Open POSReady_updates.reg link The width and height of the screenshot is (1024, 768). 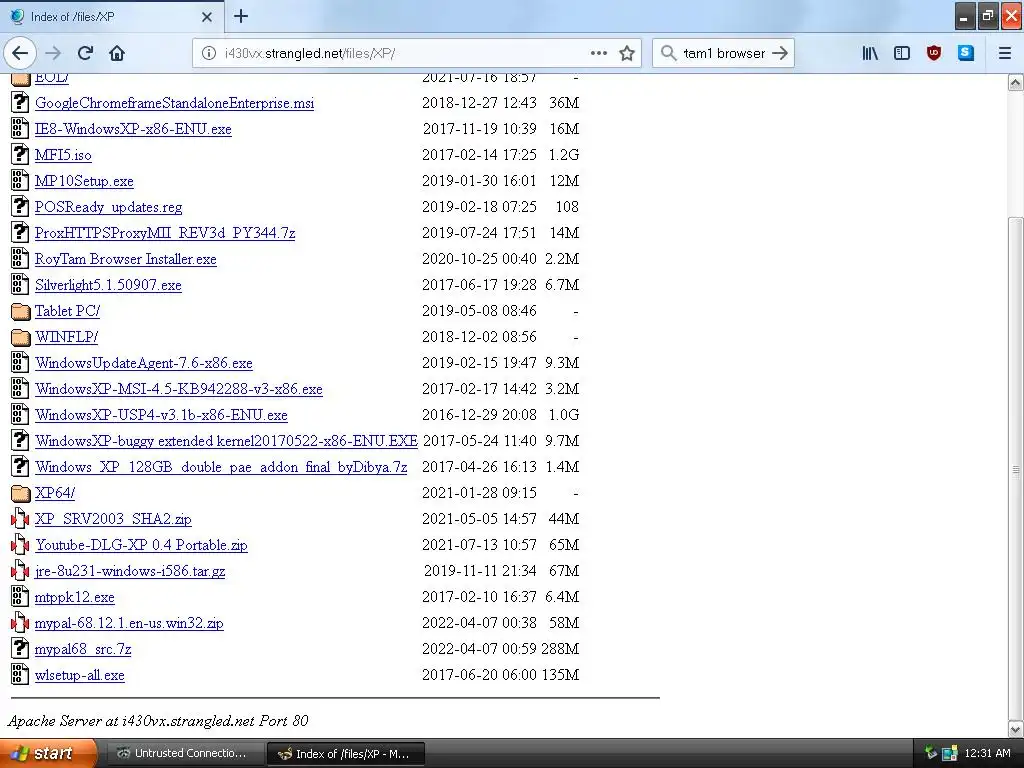(108, 207)
